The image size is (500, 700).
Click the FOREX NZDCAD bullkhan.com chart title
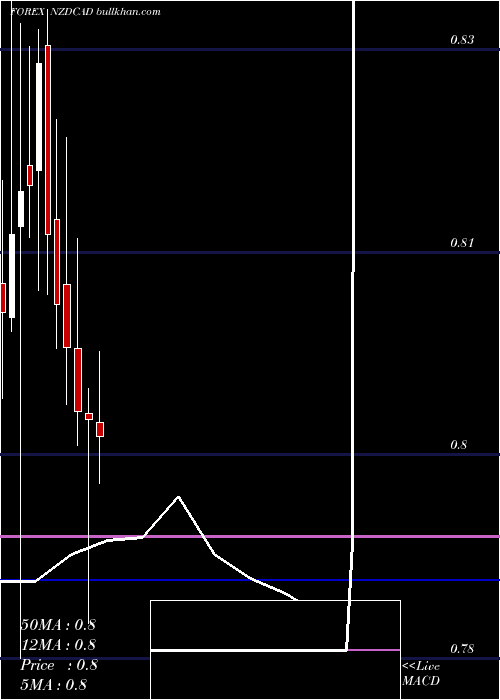coord(85,12)
